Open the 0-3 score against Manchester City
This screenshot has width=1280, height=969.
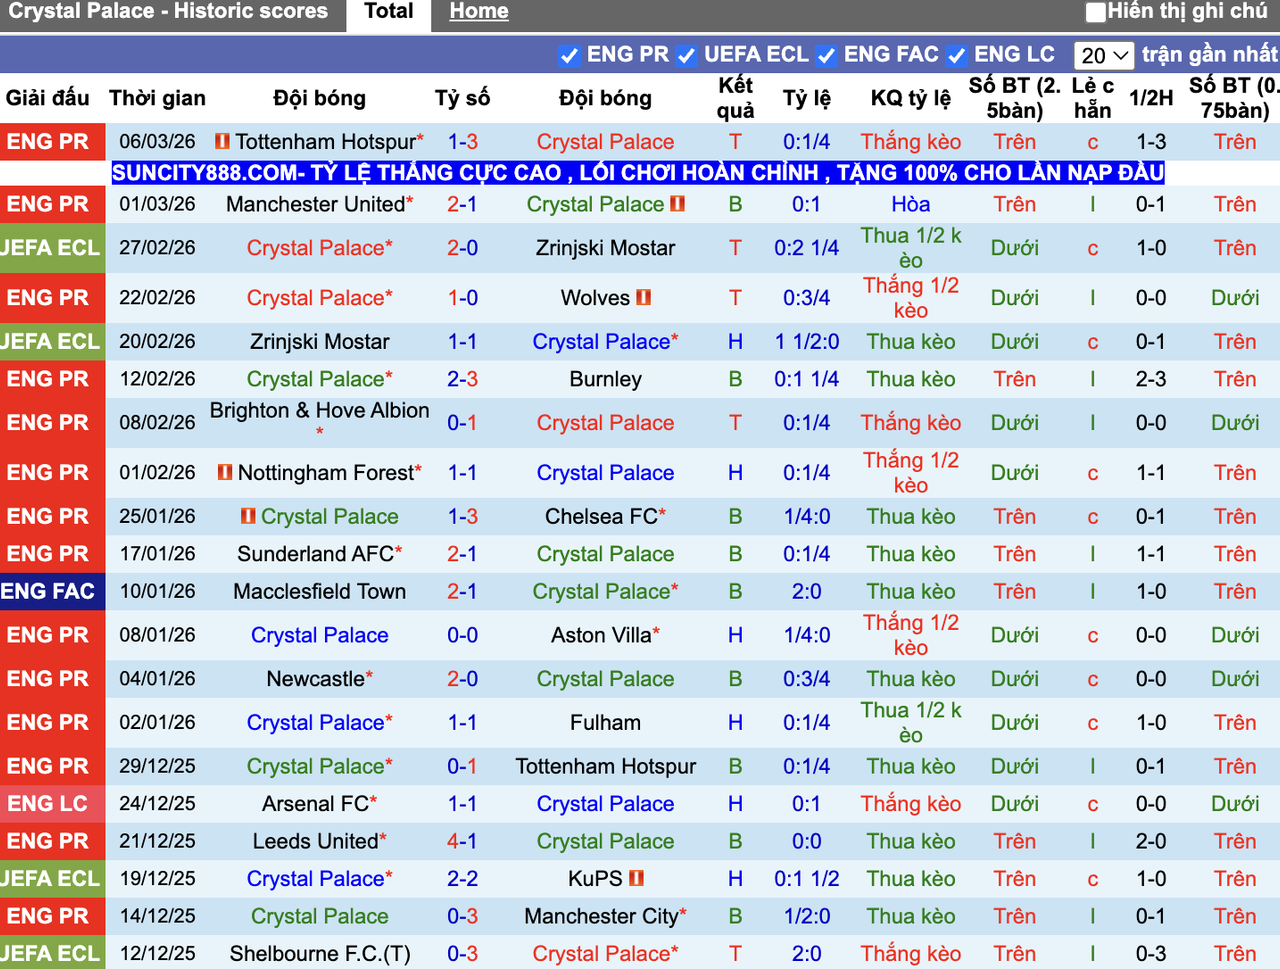[x=462, y=917]
